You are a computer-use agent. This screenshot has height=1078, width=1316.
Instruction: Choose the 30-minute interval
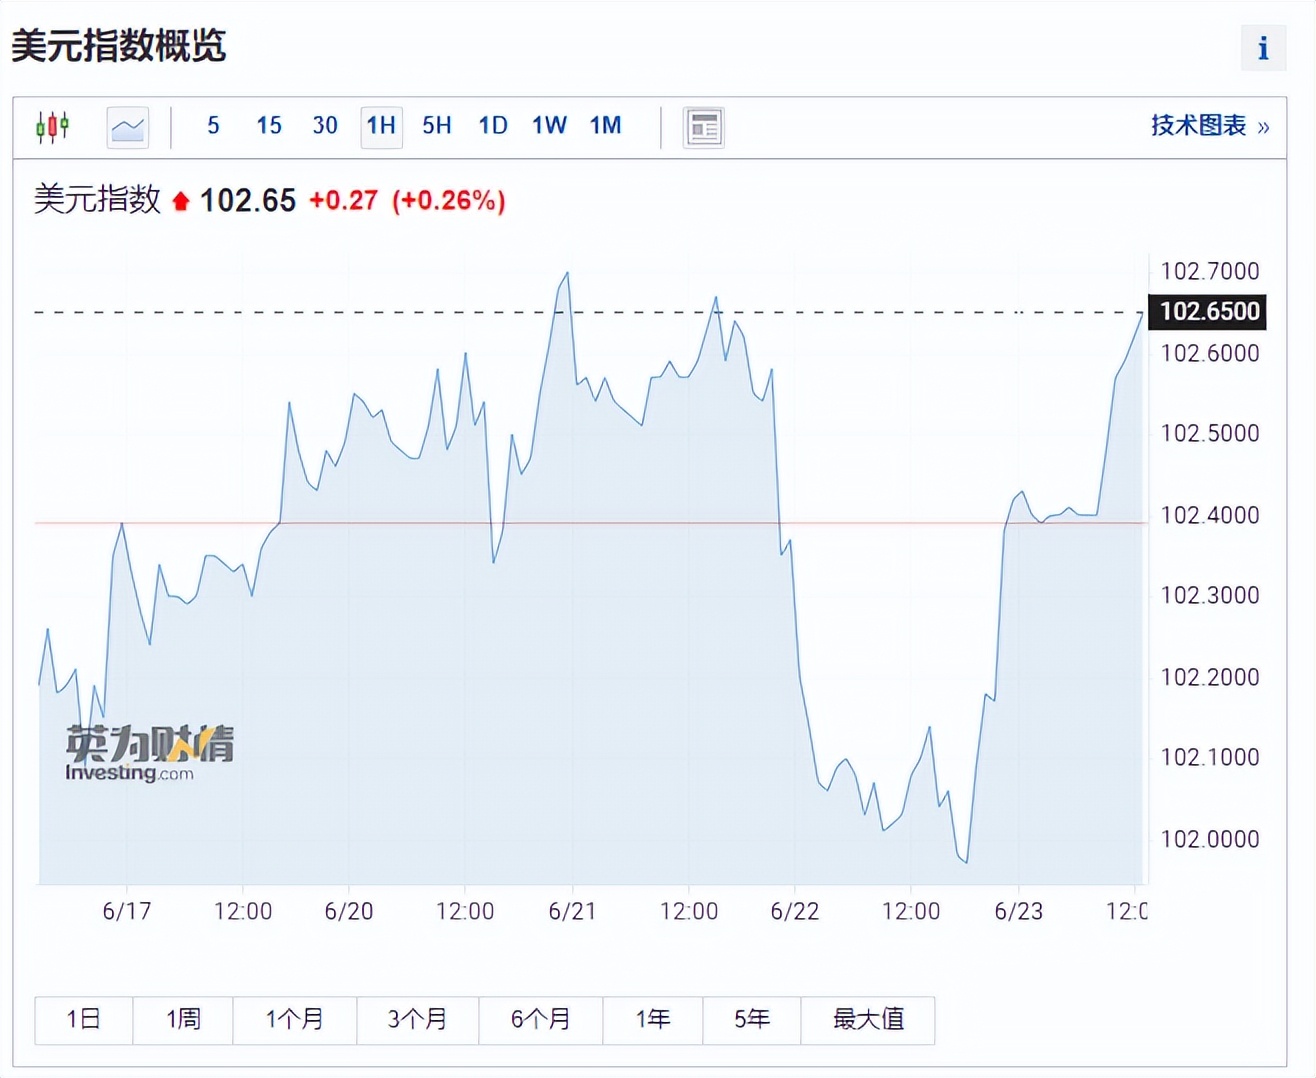coord(325,126)
